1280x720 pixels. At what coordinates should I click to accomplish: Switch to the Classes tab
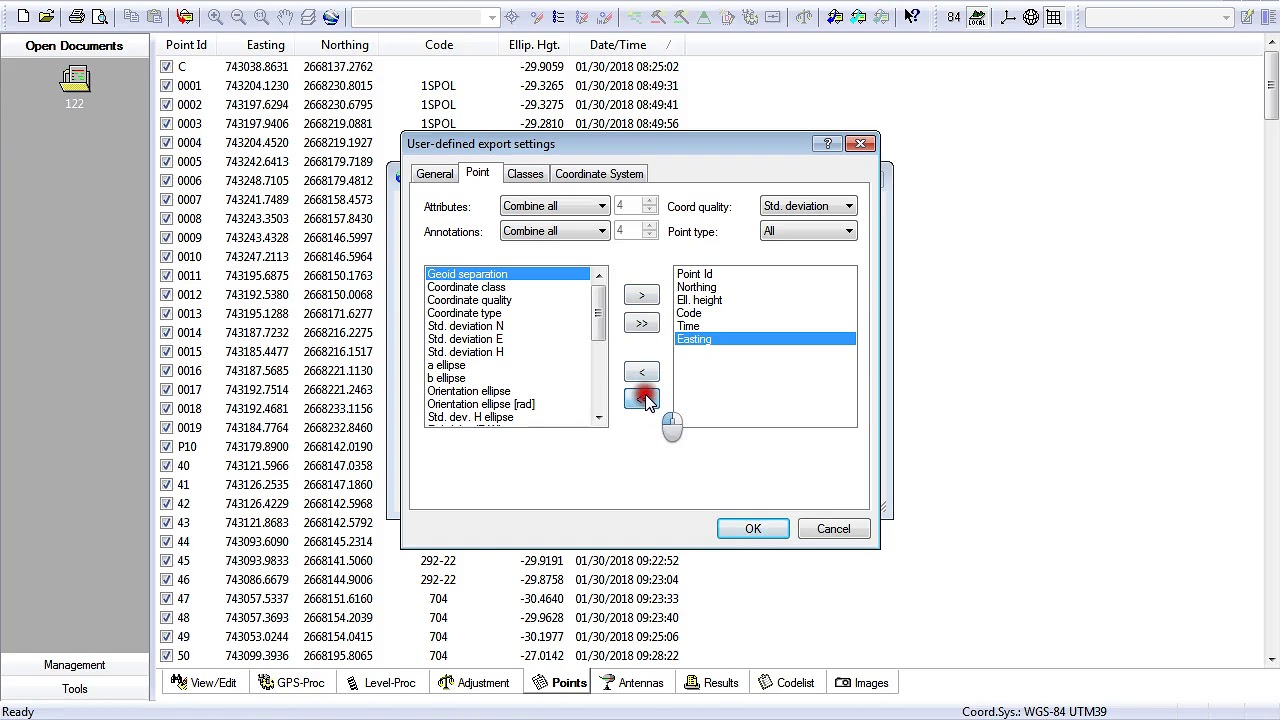coord(525,174)
